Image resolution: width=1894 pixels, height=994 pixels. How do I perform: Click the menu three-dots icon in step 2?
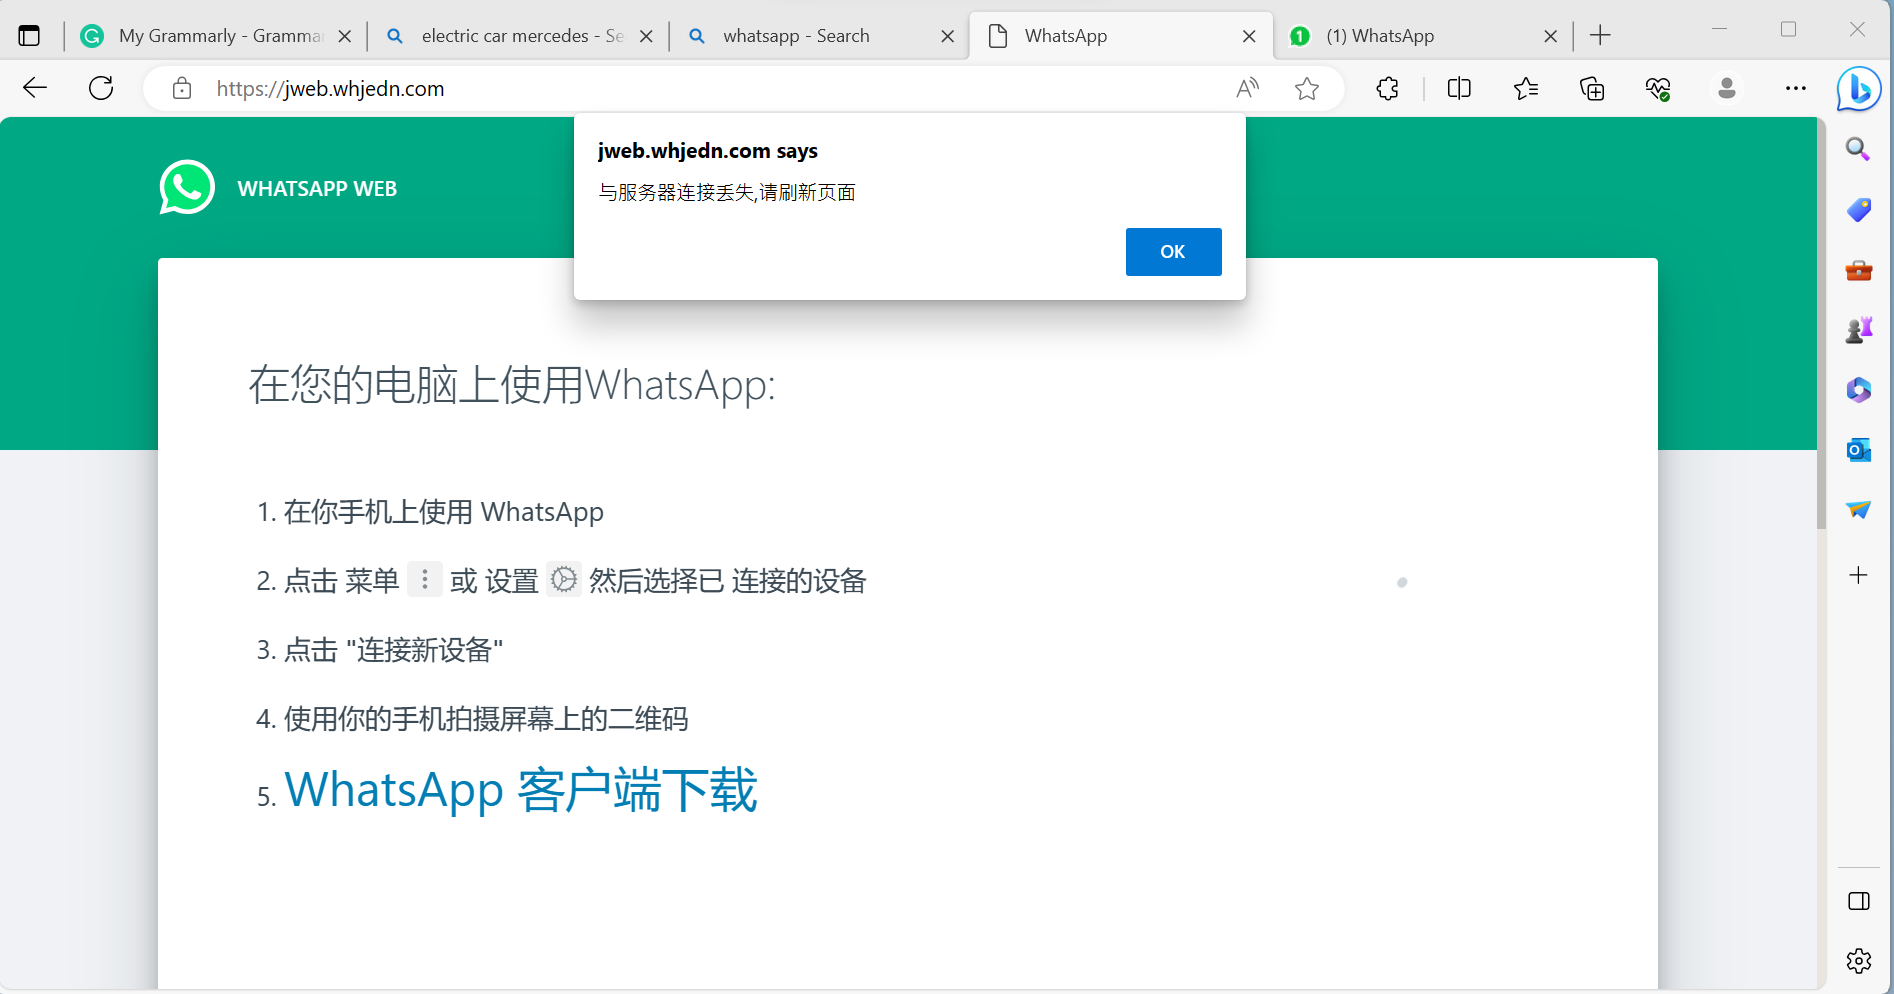[425, 580]
